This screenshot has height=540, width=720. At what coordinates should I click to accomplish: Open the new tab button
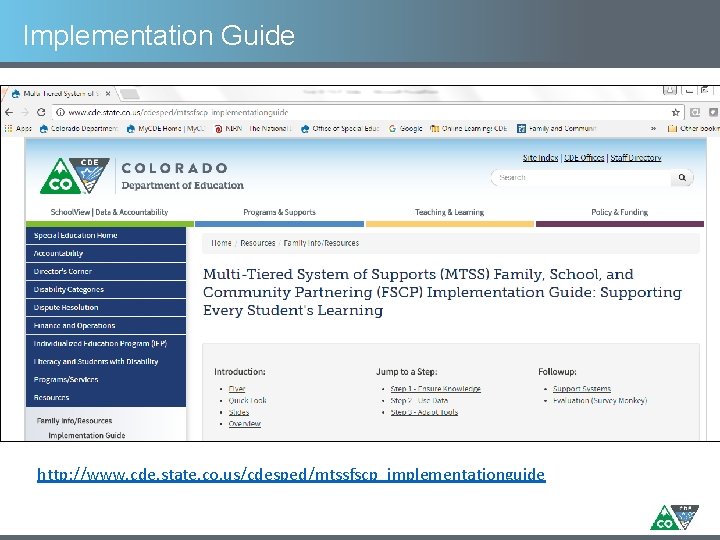pos(129,94)
